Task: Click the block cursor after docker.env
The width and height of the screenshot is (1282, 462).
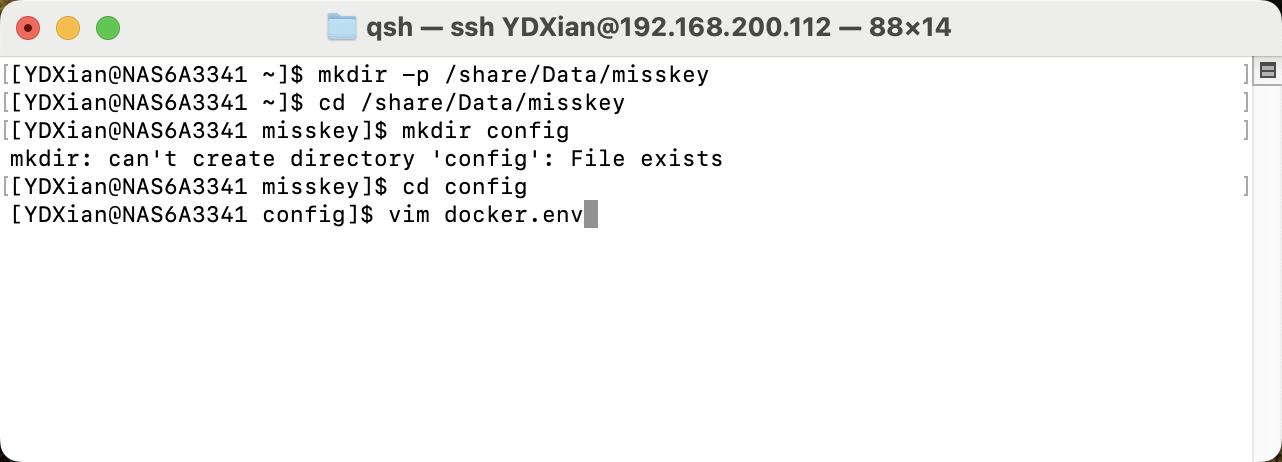Action: tap(590, 214)
